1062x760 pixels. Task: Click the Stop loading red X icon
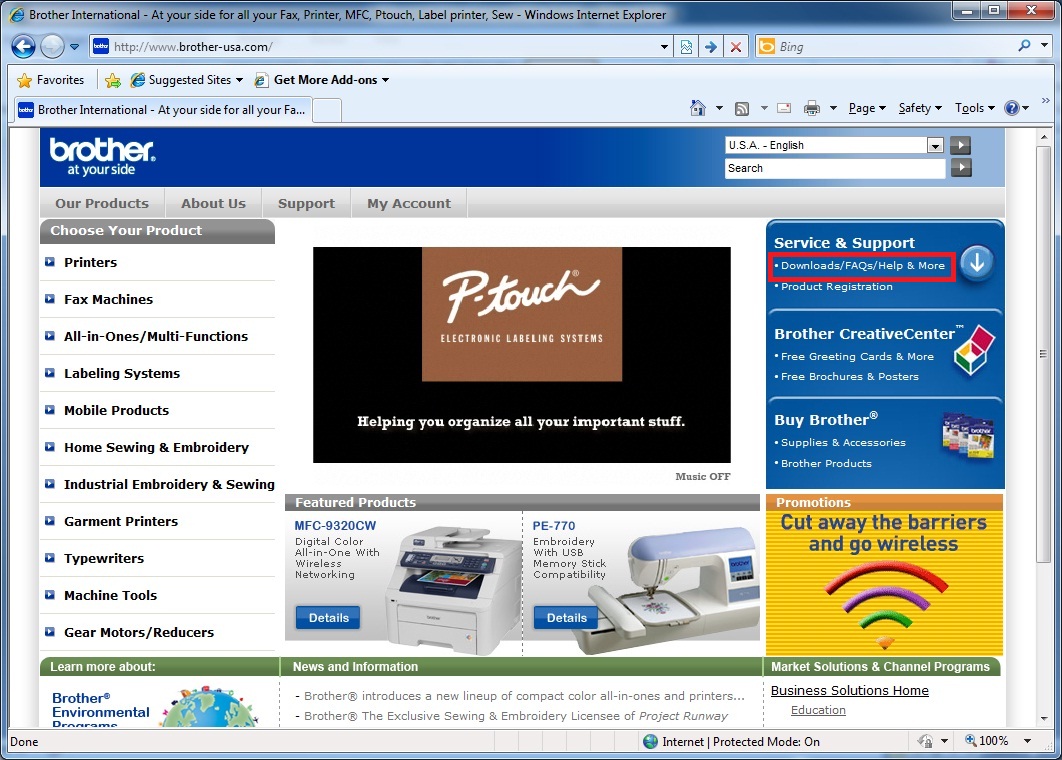pos(736,47)
